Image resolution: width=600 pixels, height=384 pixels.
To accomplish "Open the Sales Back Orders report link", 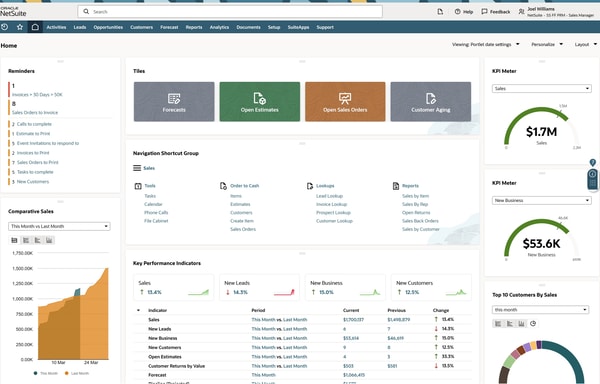I will tap(420, 221).
